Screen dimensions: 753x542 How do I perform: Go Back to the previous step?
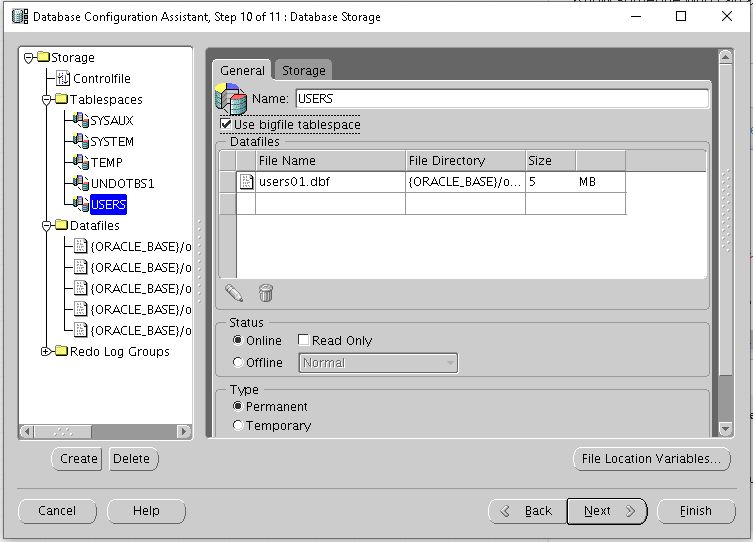click(x=527, y=511)
